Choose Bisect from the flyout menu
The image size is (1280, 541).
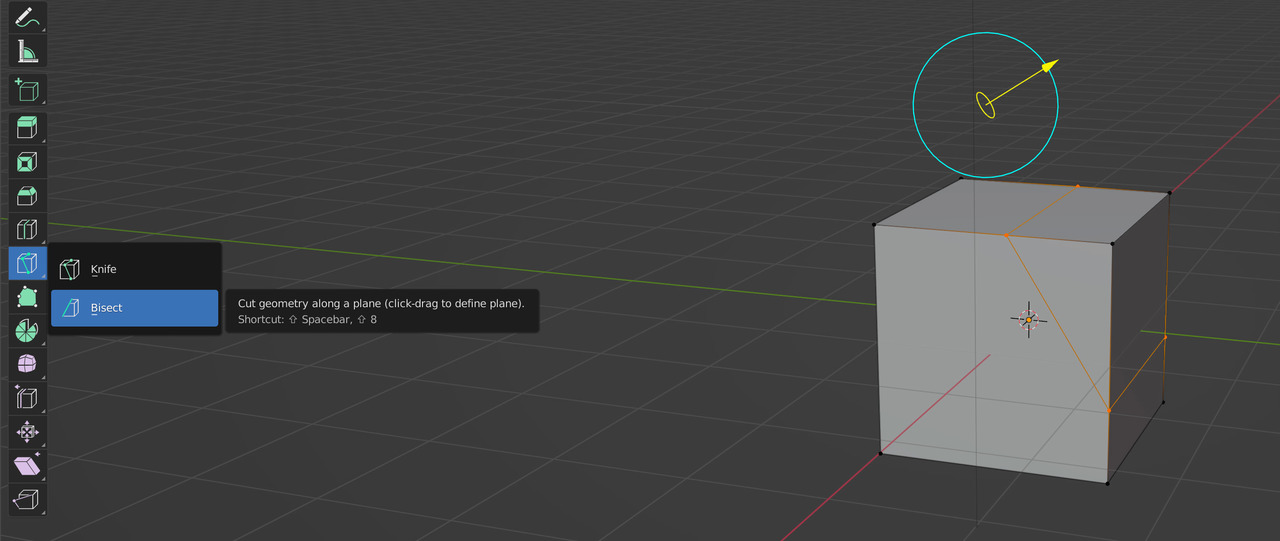point(134,308)
